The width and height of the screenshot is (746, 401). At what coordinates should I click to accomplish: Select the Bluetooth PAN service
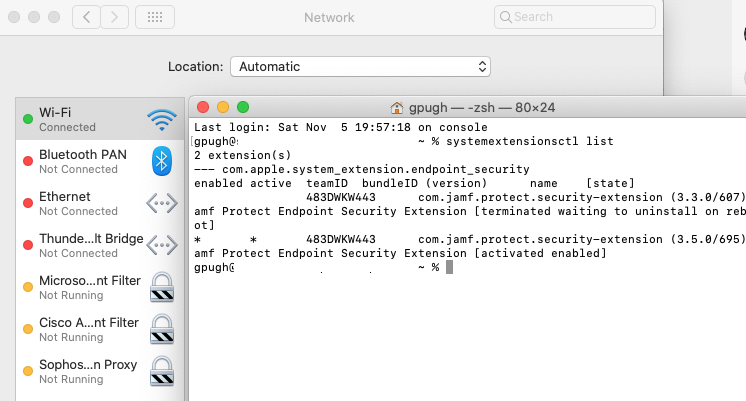(x=100, y=161)
